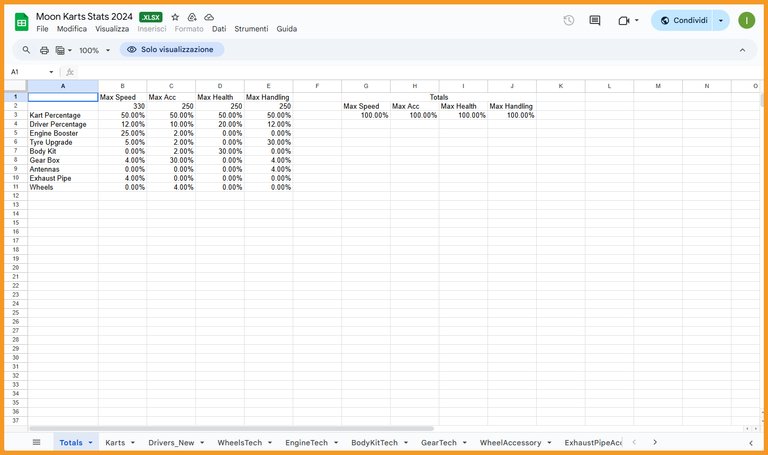
Task: Open the Guida menu
Action: [x=287, y=29]
